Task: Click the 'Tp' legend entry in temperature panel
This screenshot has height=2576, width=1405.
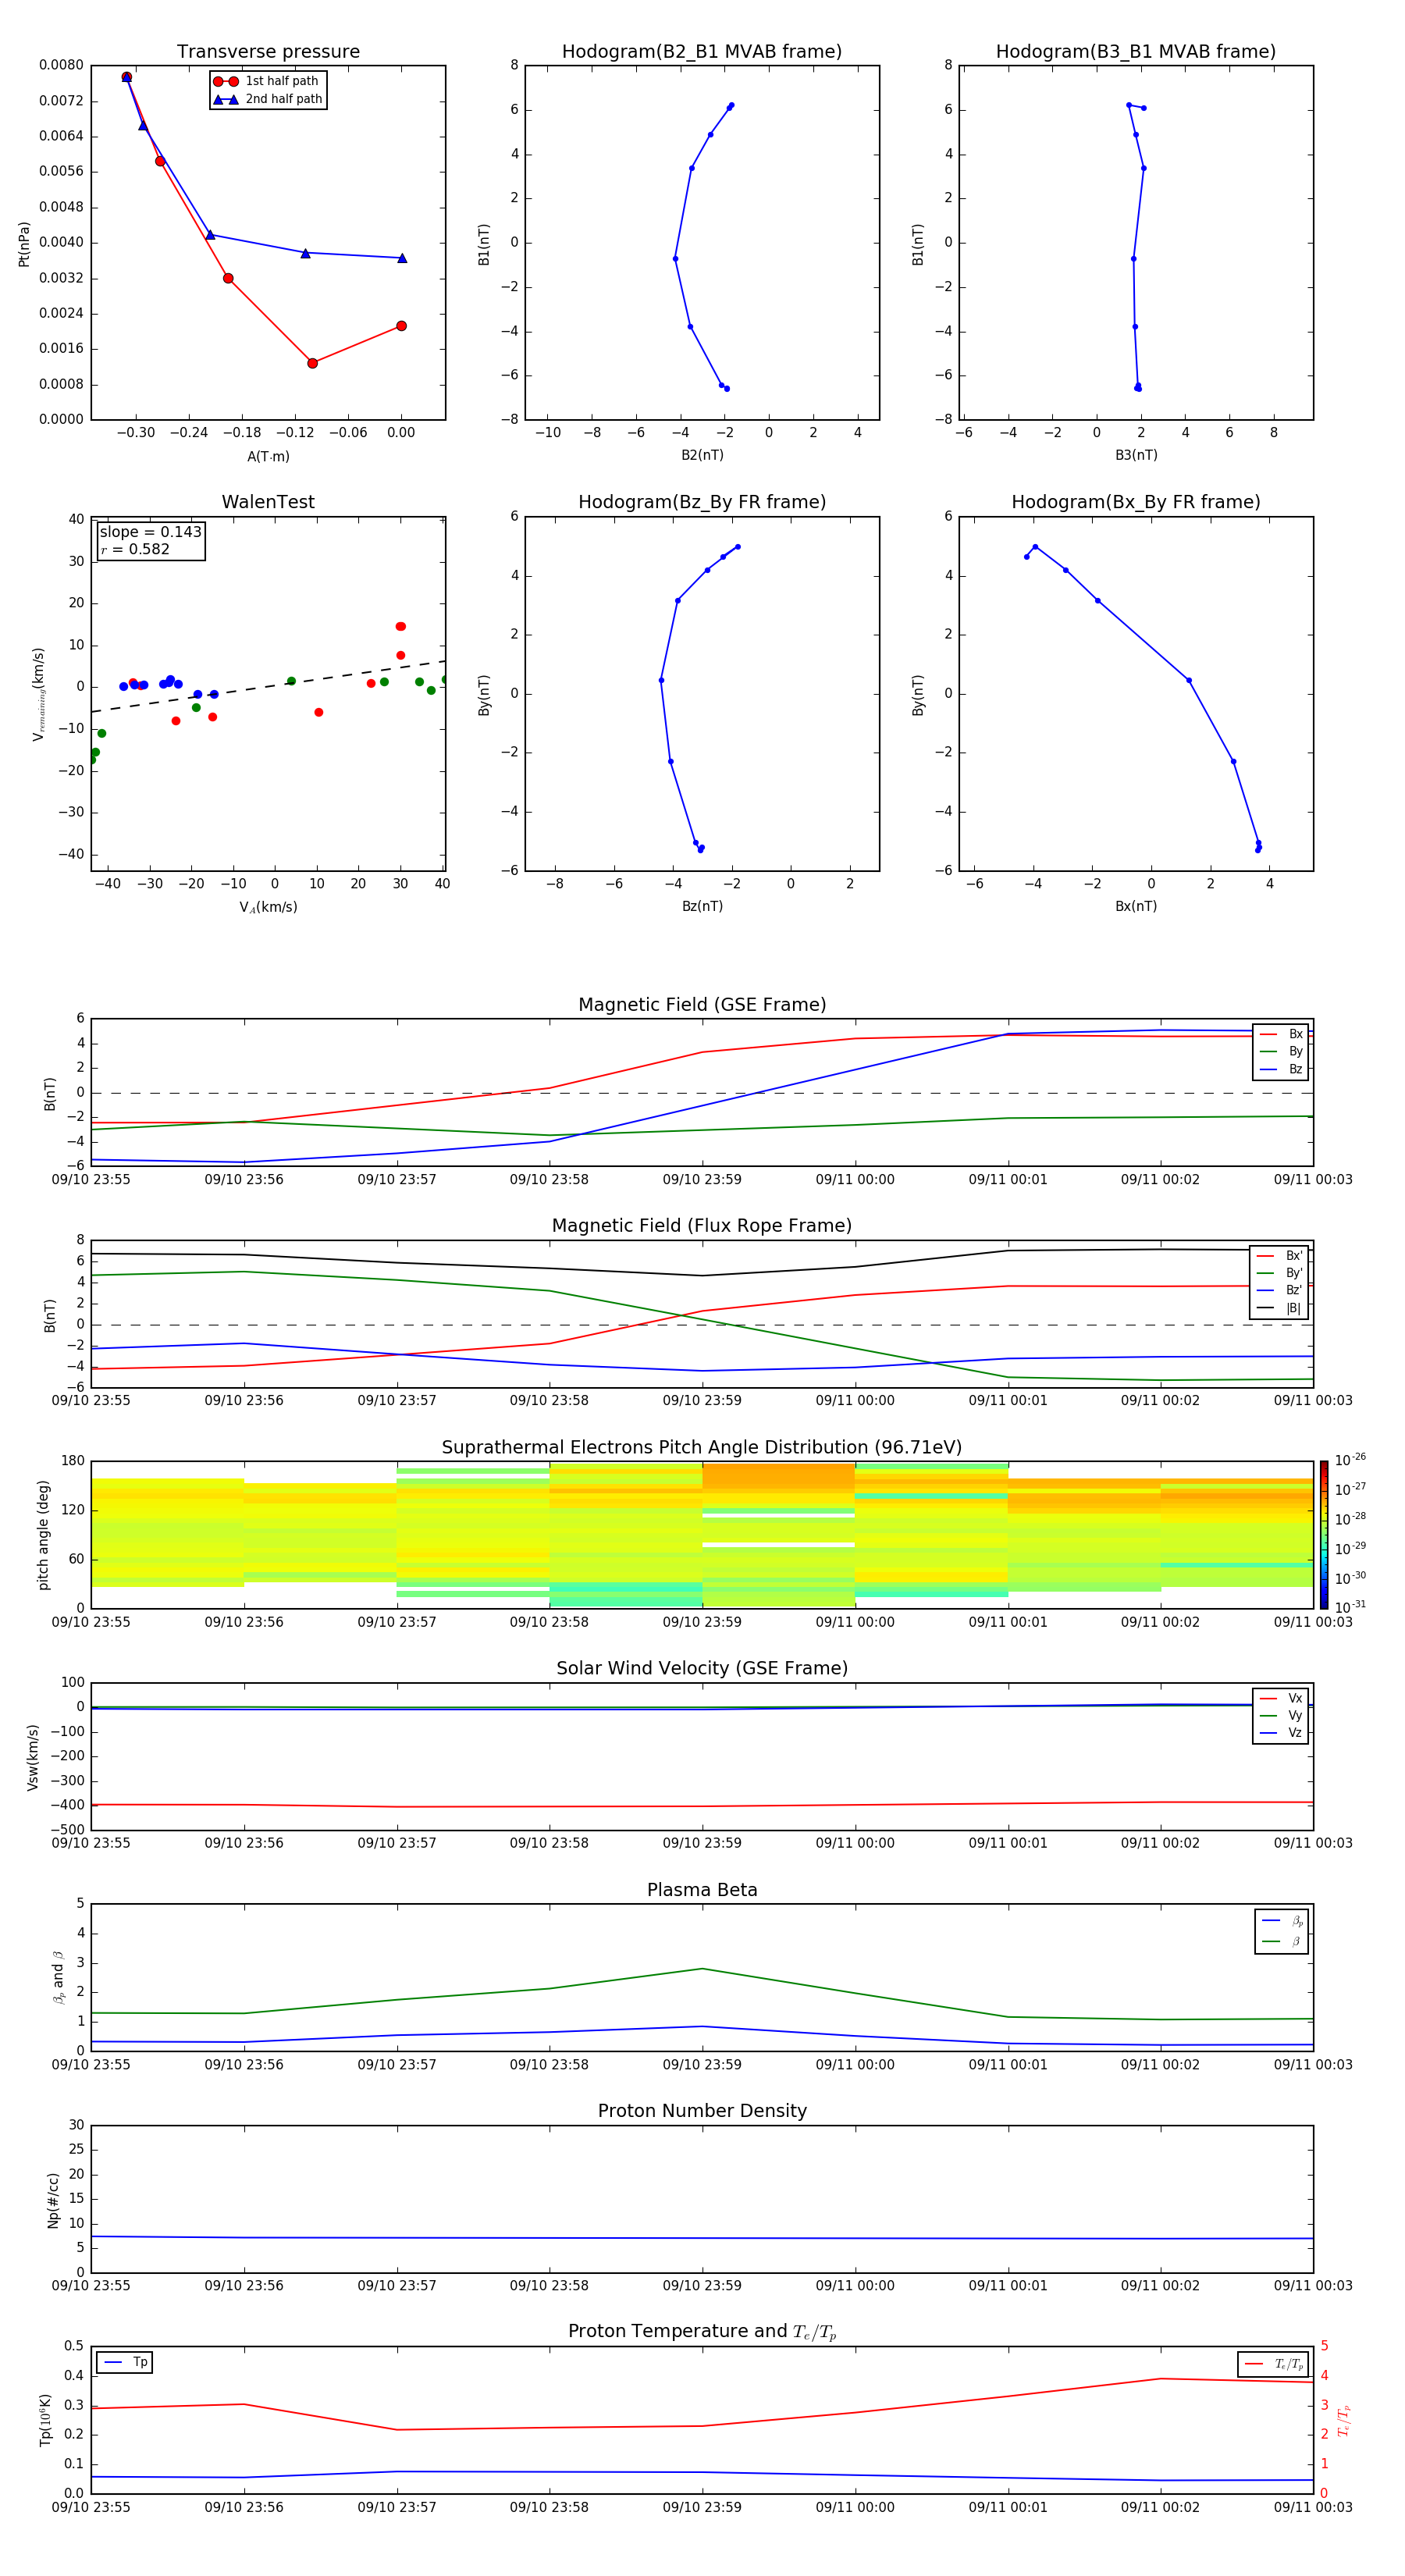Action: pos(126,2362)
